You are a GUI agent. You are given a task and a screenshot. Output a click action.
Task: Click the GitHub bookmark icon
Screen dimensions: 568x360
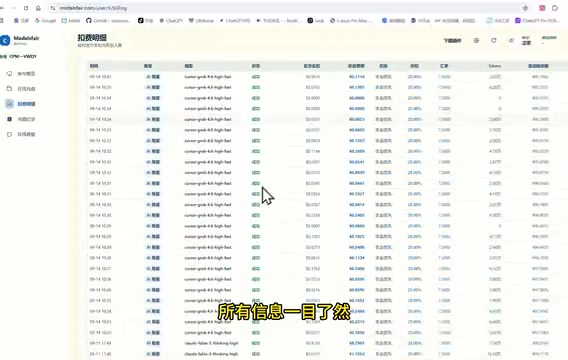[x=89, y=21]
